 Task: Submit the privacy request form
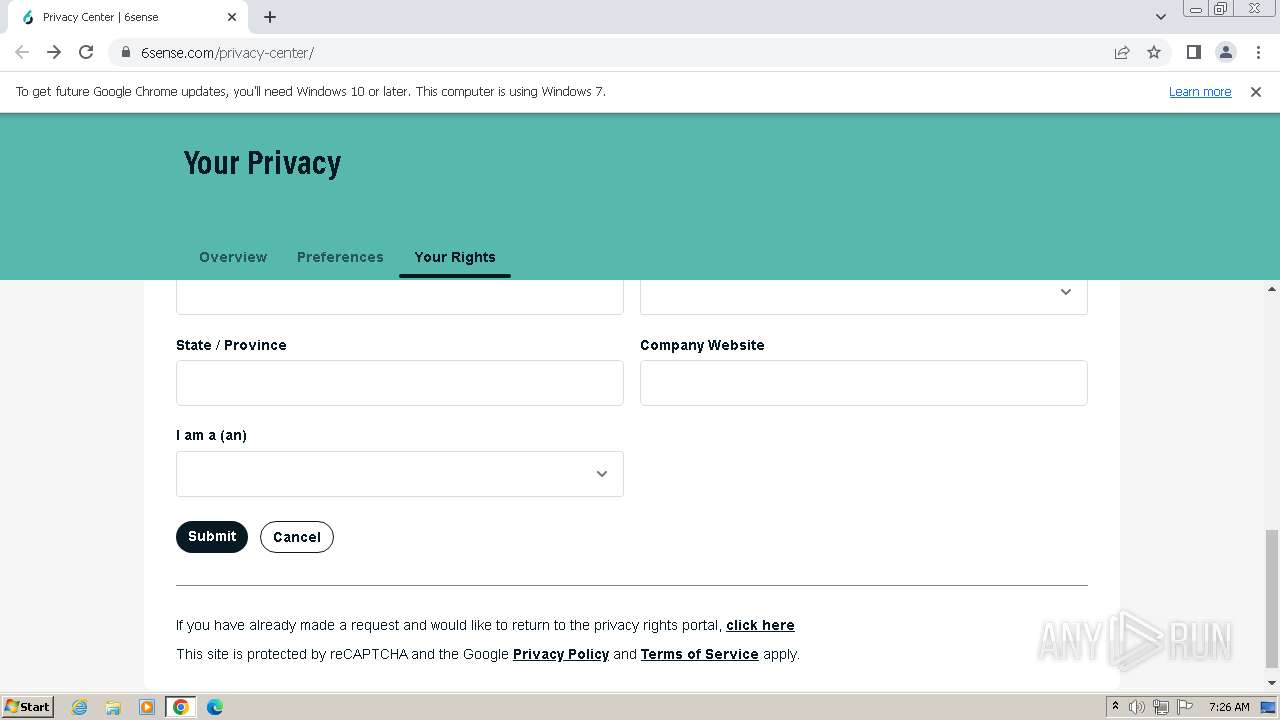click(x=212, y=537)
